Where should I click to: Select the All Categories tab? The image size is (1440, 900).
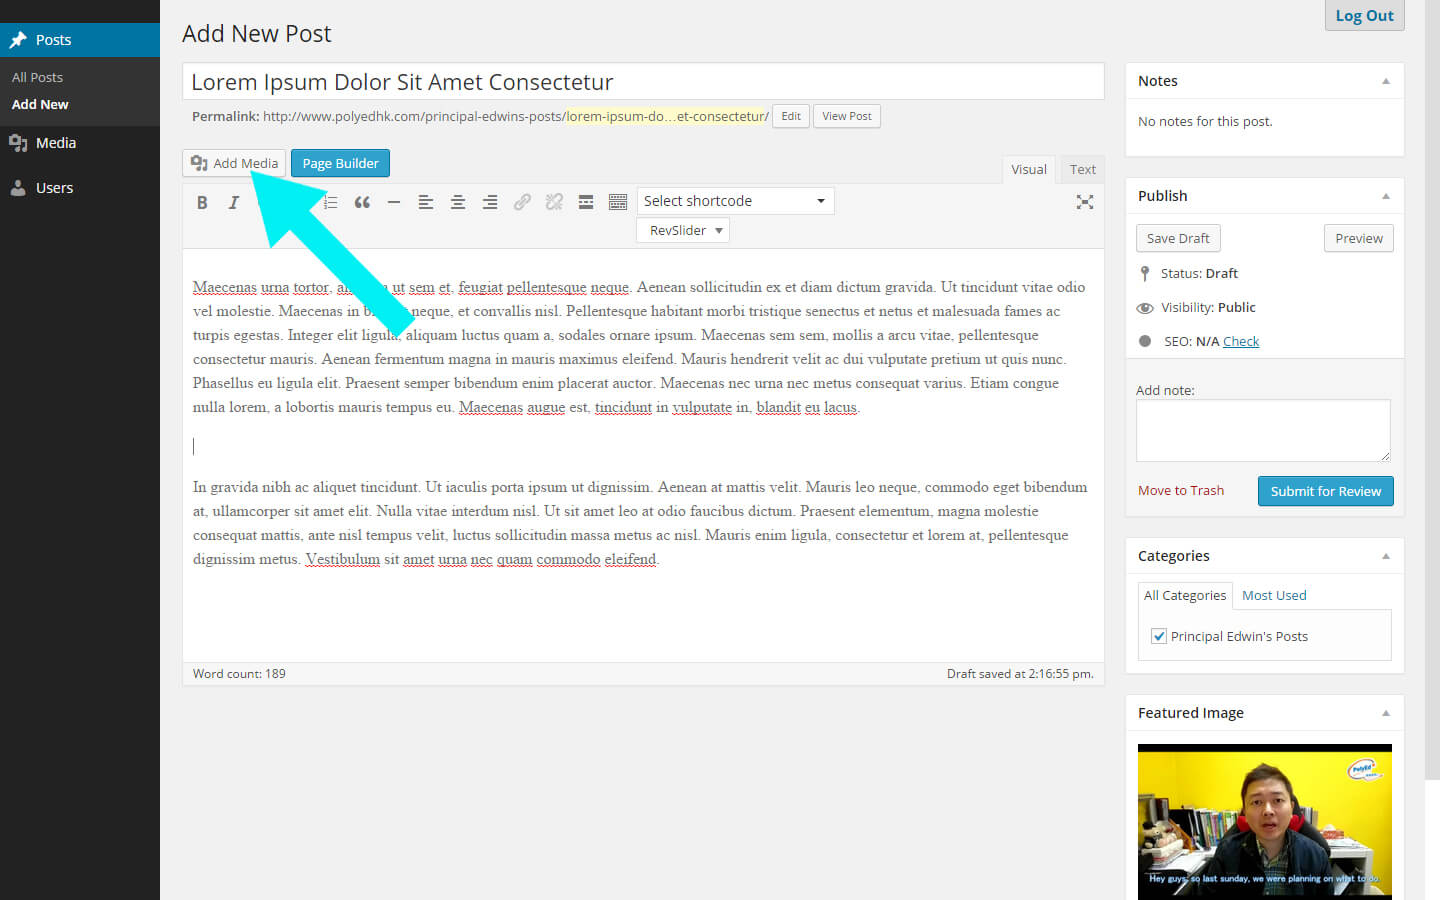1185,595
